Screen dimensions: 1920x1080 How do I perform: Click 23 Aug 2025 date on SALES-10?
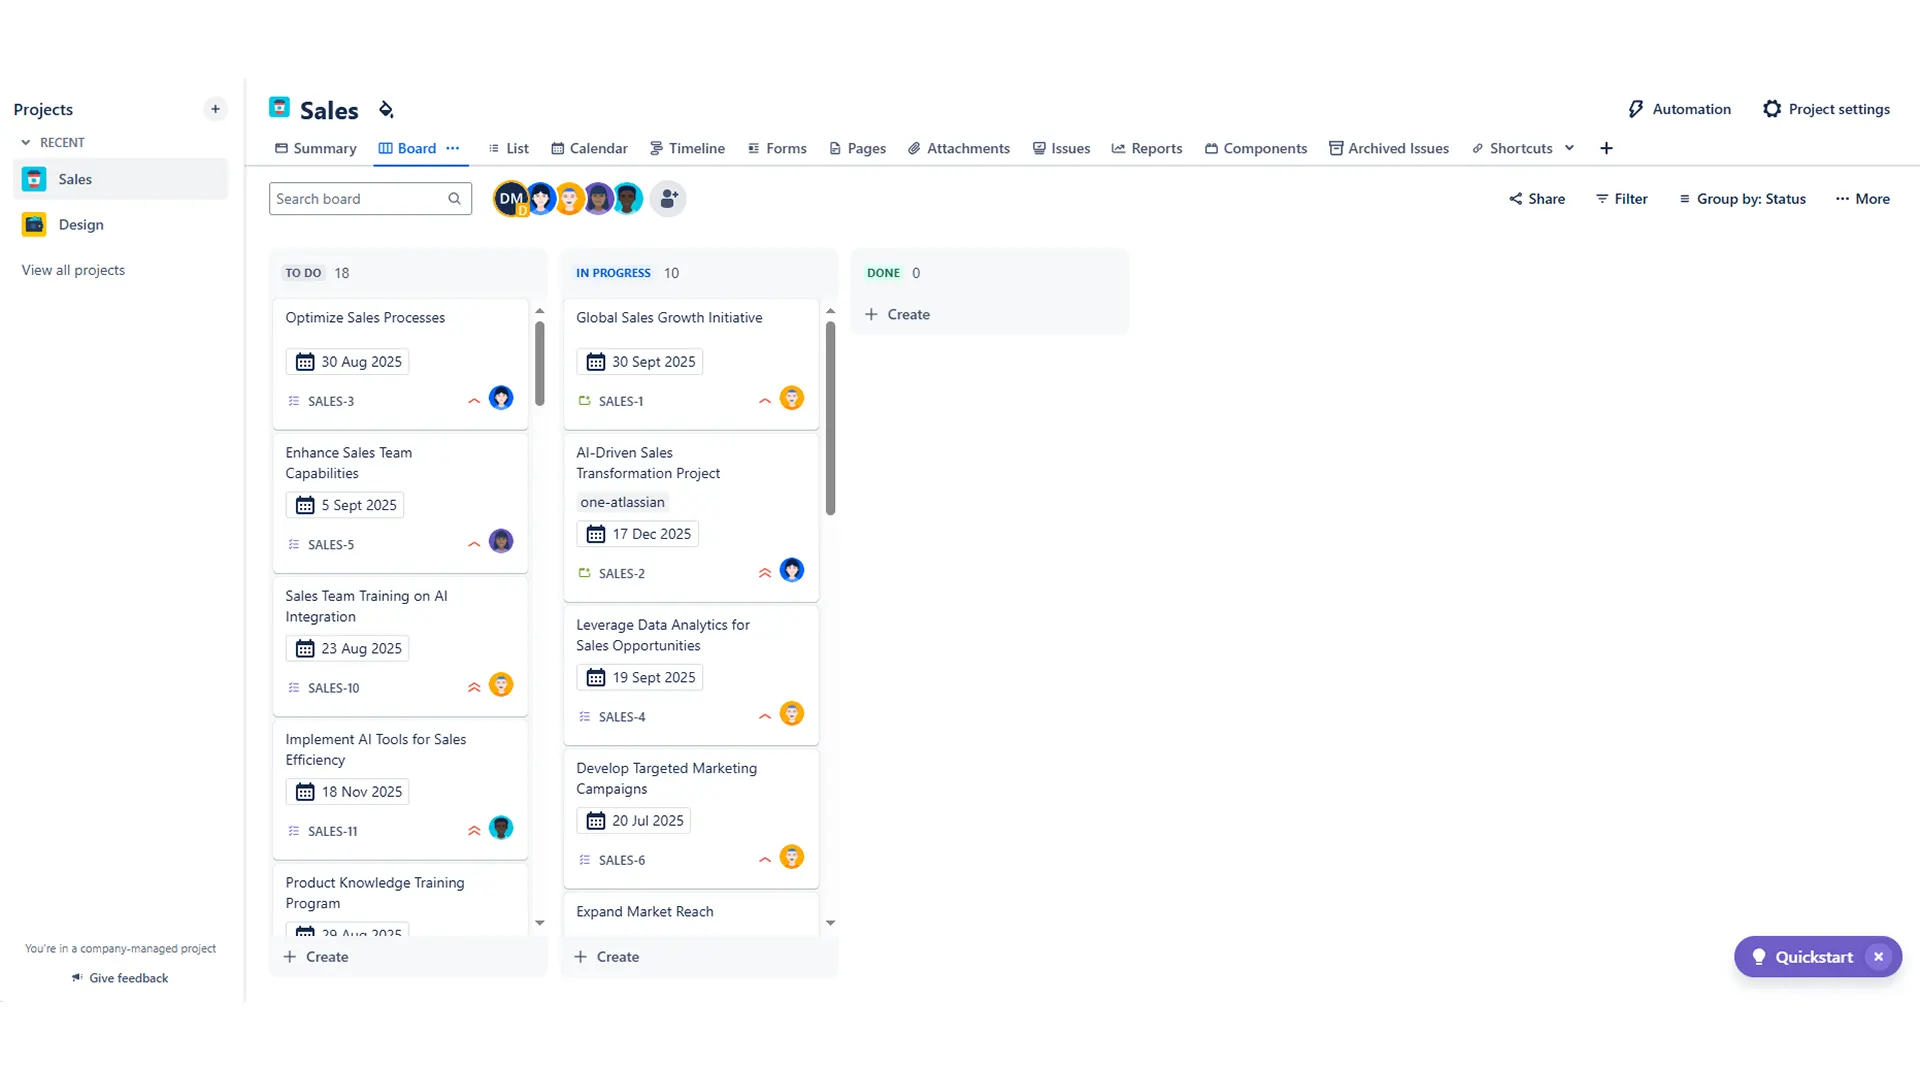(348, 649)
